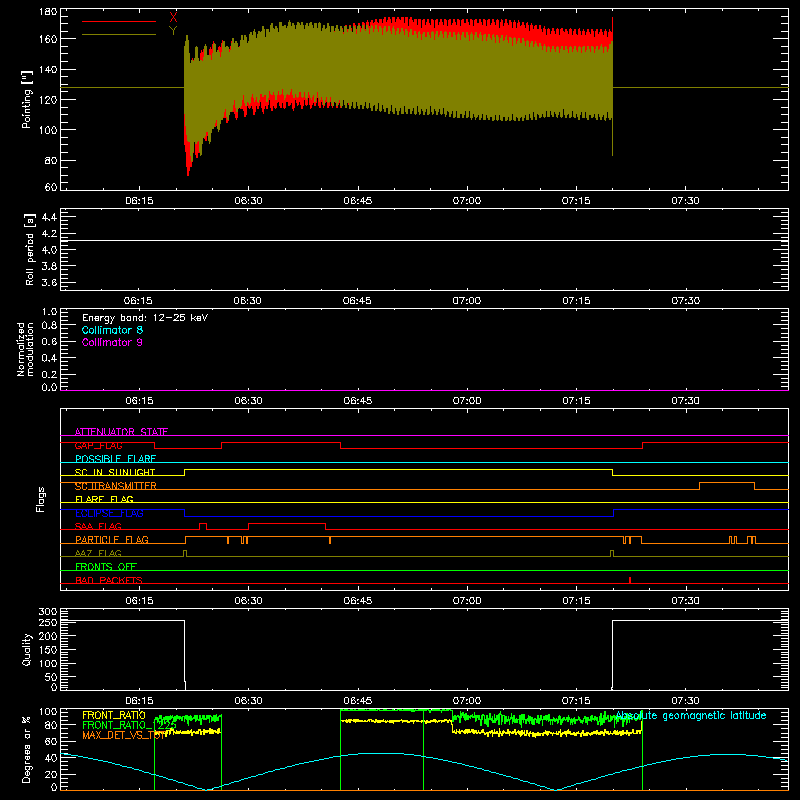Click the 'Pointing' y-axis title
The height and width of the screenshot is (800, 800).
tap(27, 99)
